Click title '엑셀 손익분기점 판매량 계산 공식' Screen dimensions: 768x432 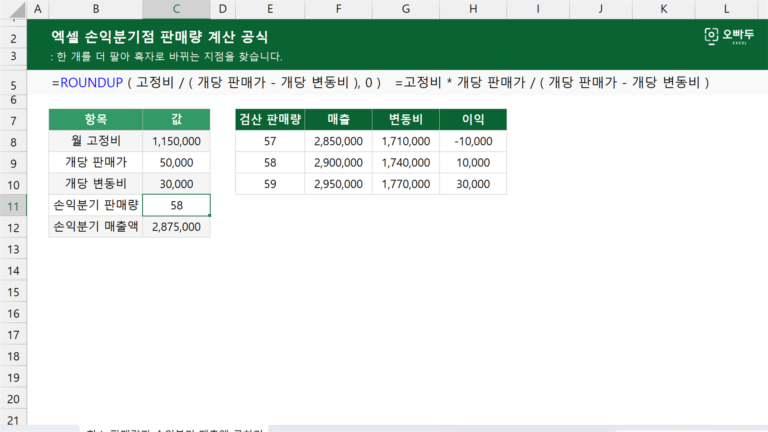point(160,37)
